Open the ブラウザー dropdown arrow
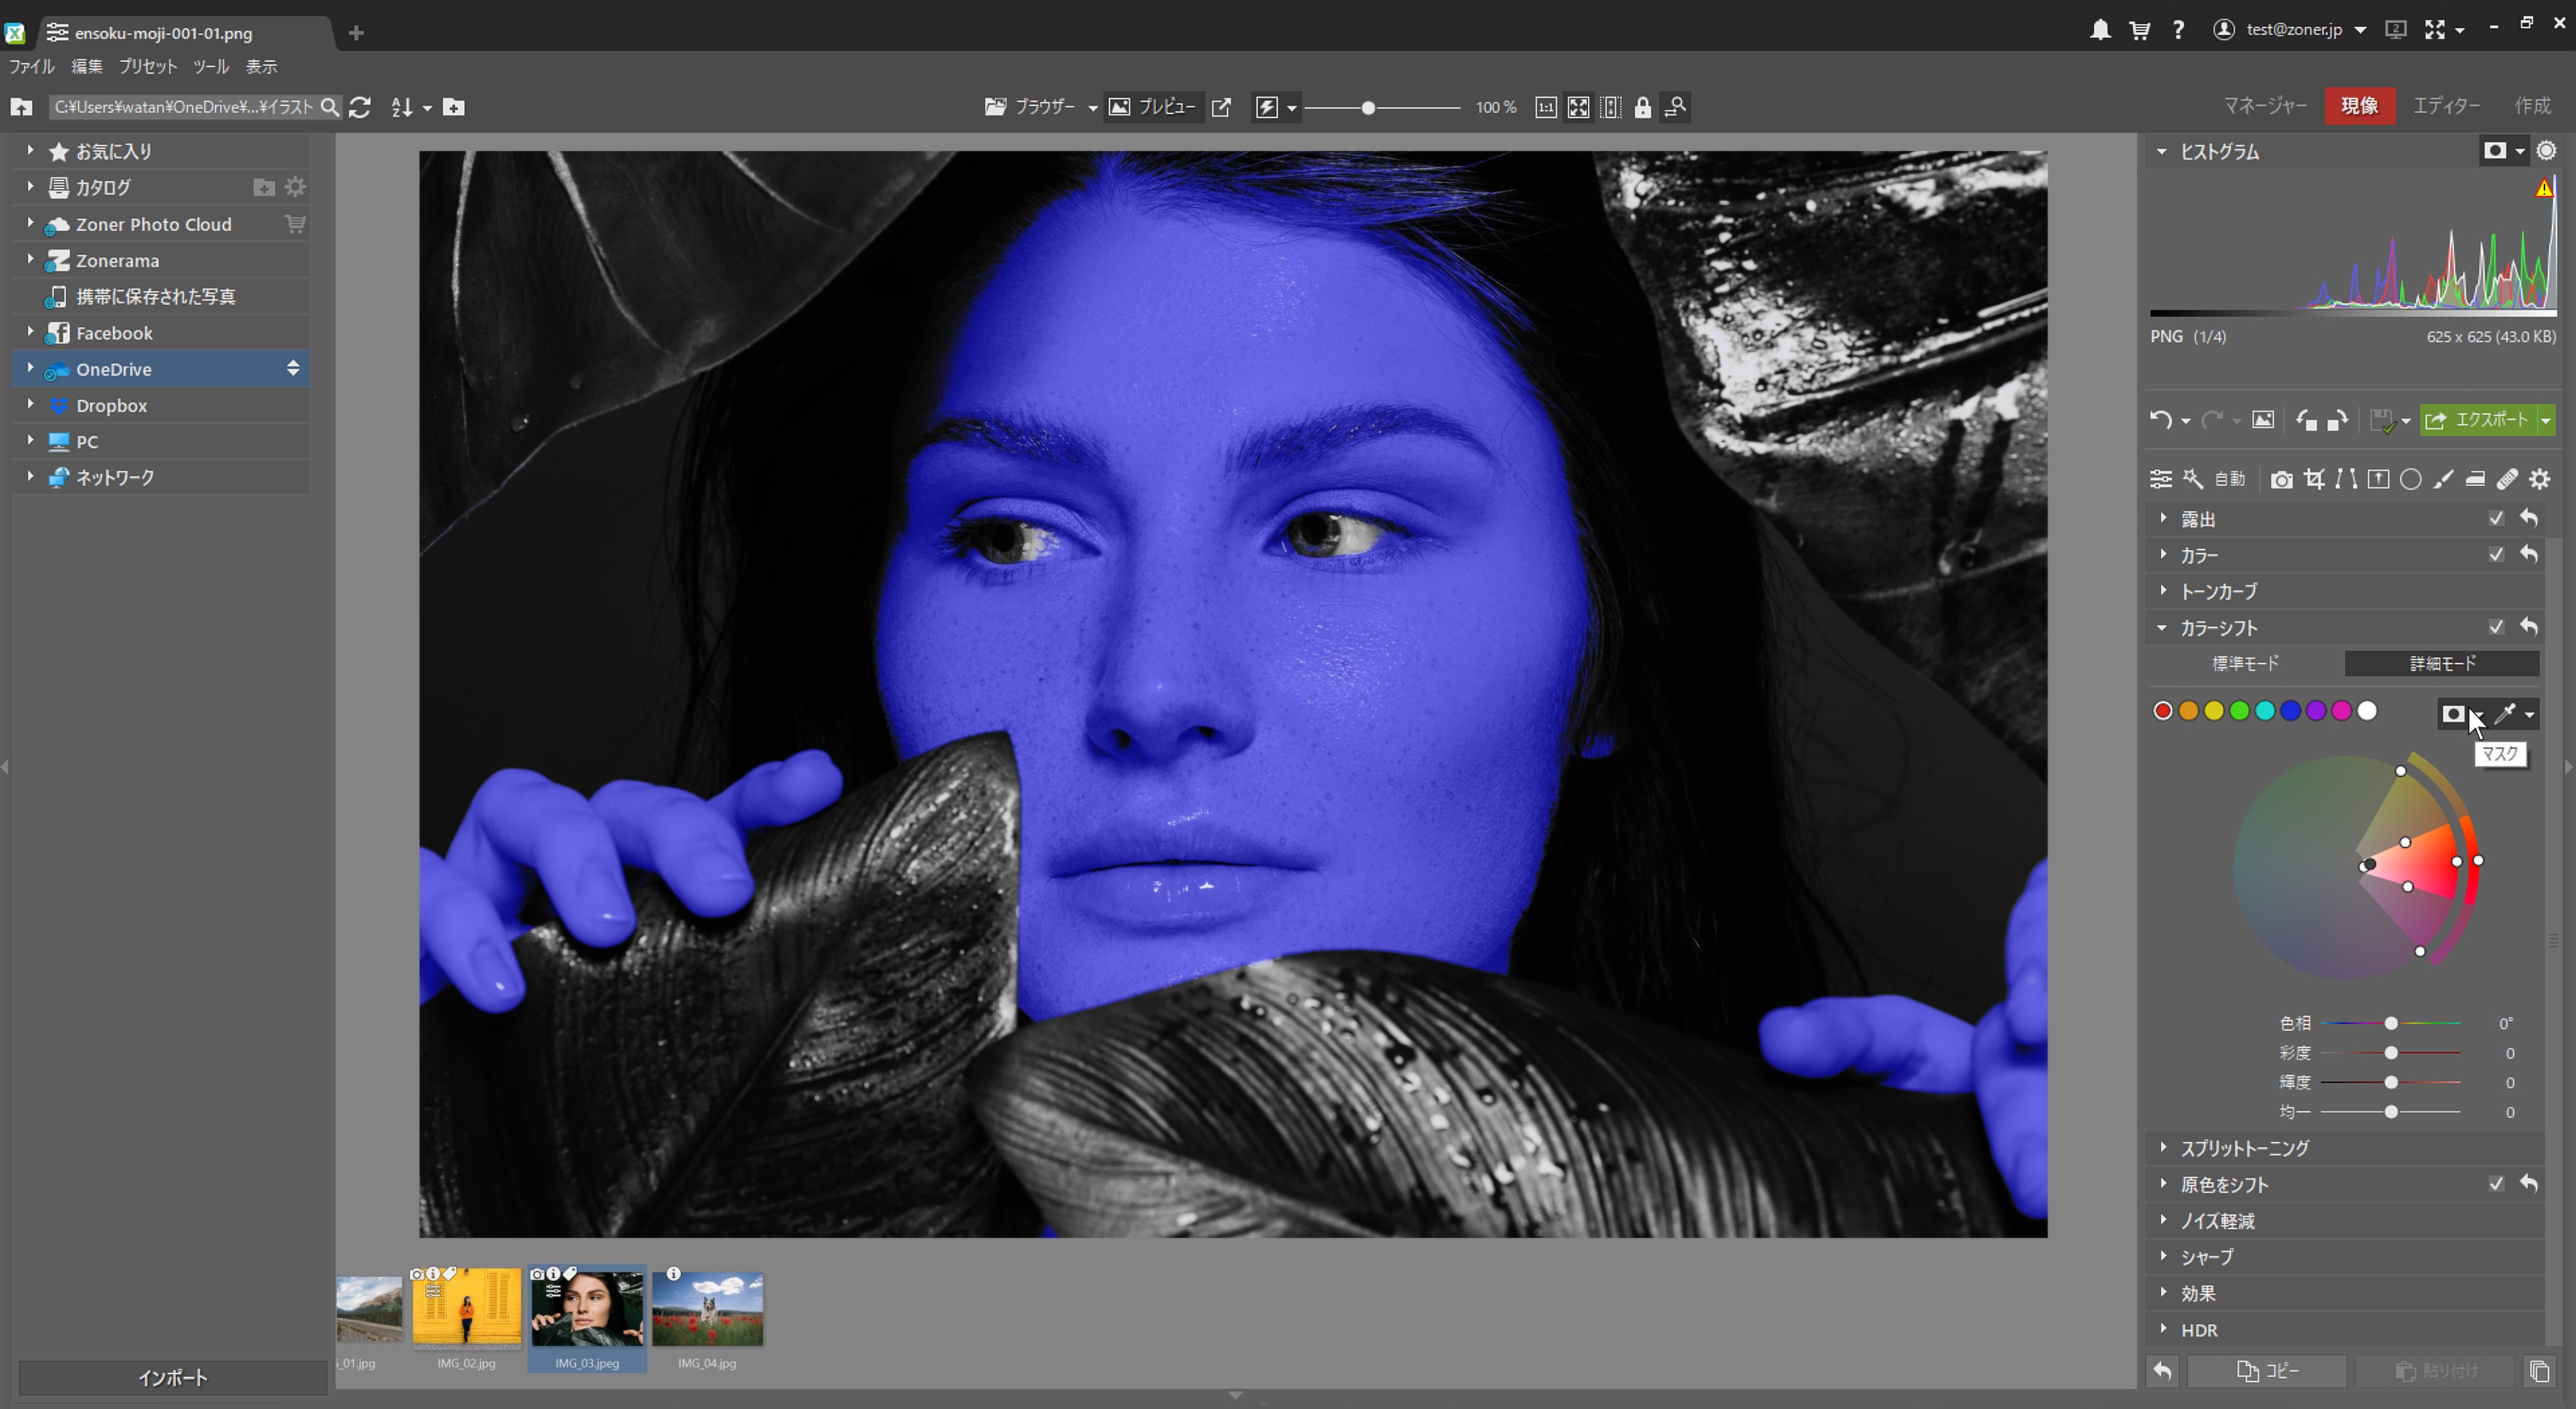This screenshot has width=2576, height=1409. click(1092, 108)
